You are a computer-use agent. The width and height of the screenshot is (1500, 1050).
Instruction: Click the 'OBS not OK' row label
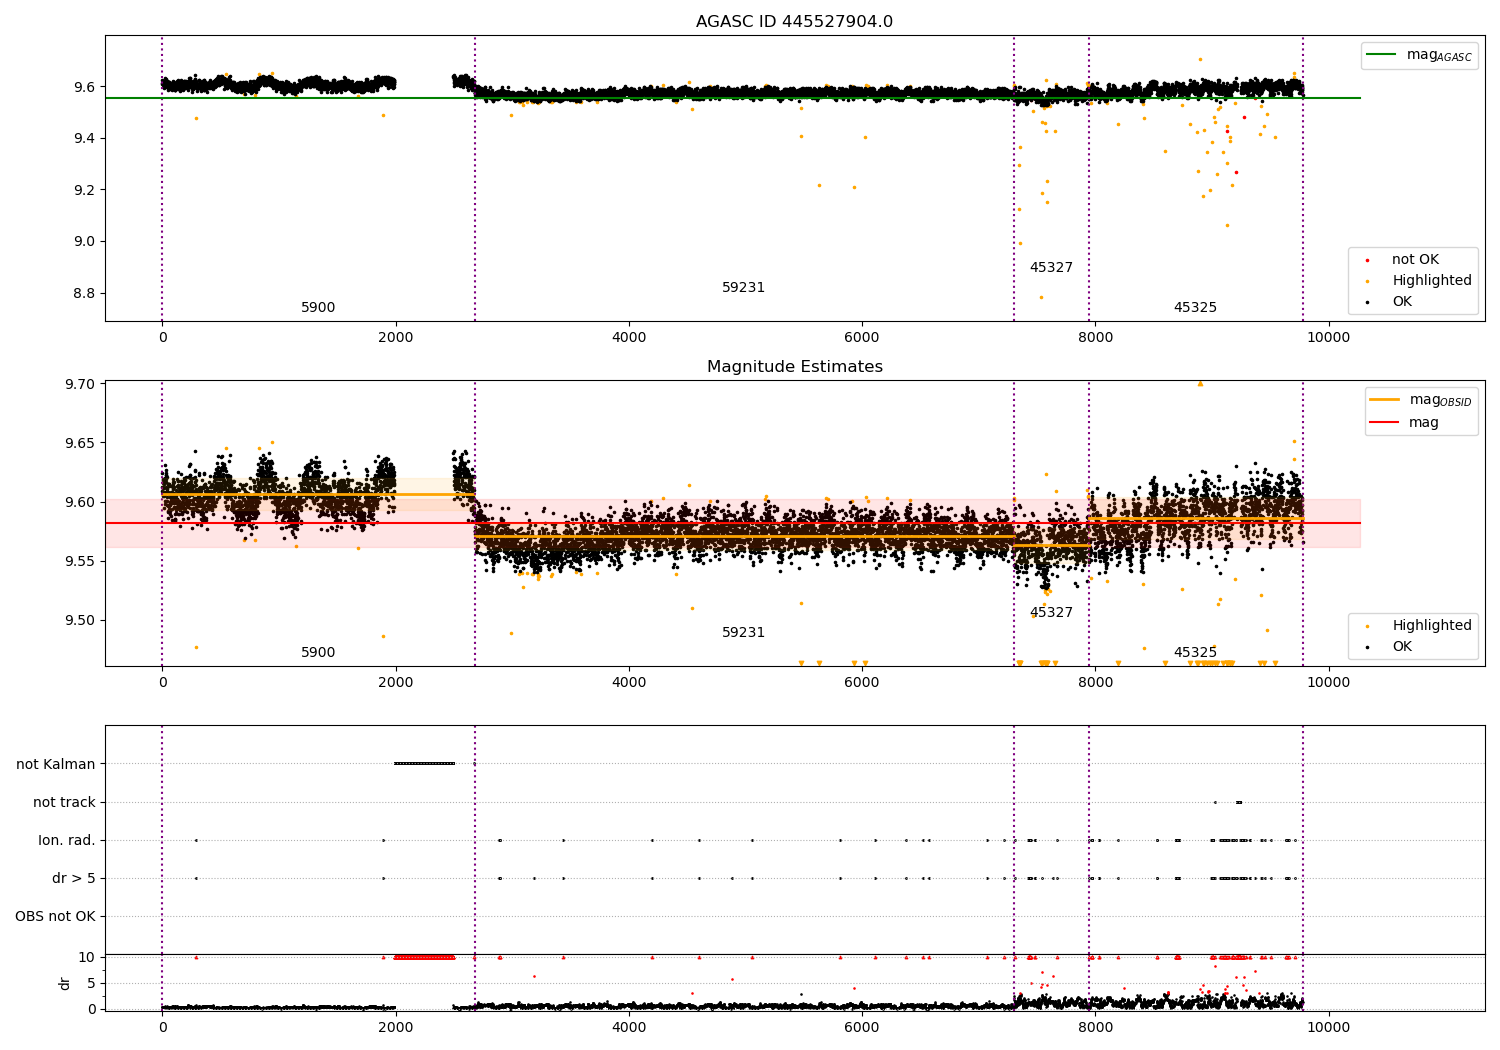(x=56, y=916)
